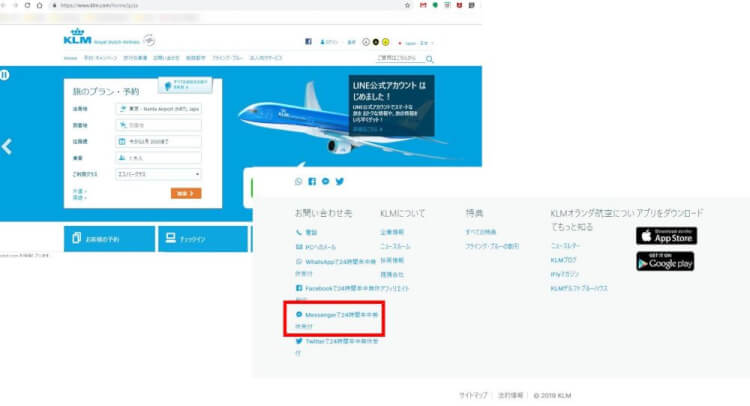
Task: Click the magnifier search icon in header
Action: point(430,59)
